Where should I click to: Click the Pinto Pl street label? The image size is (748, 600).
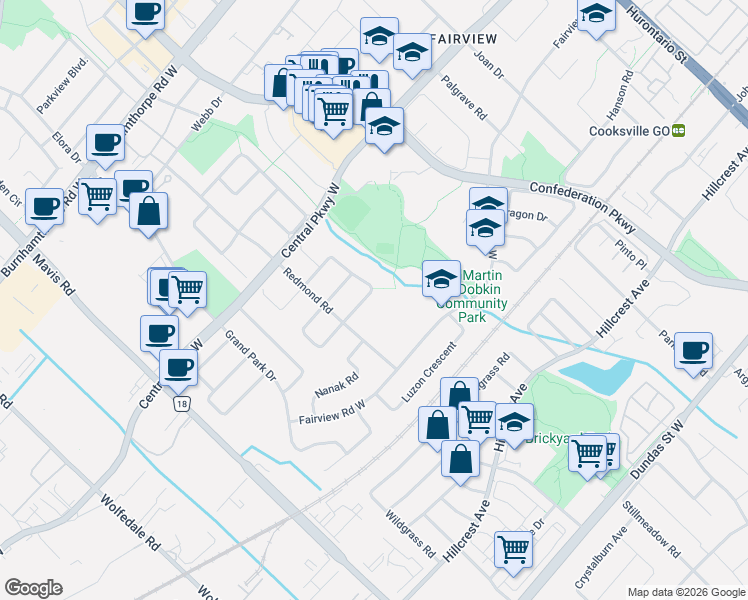click(x=631, y=254)
